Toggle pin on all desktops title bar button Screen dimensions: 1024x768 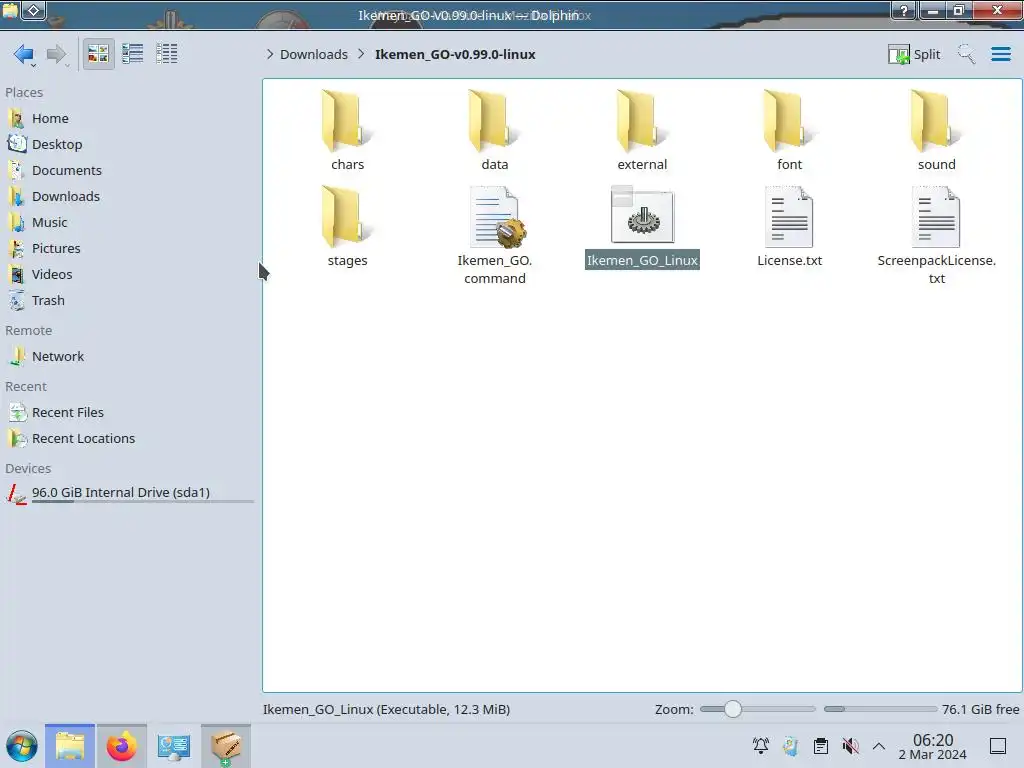pyautogui.click(x=34, y=10)
